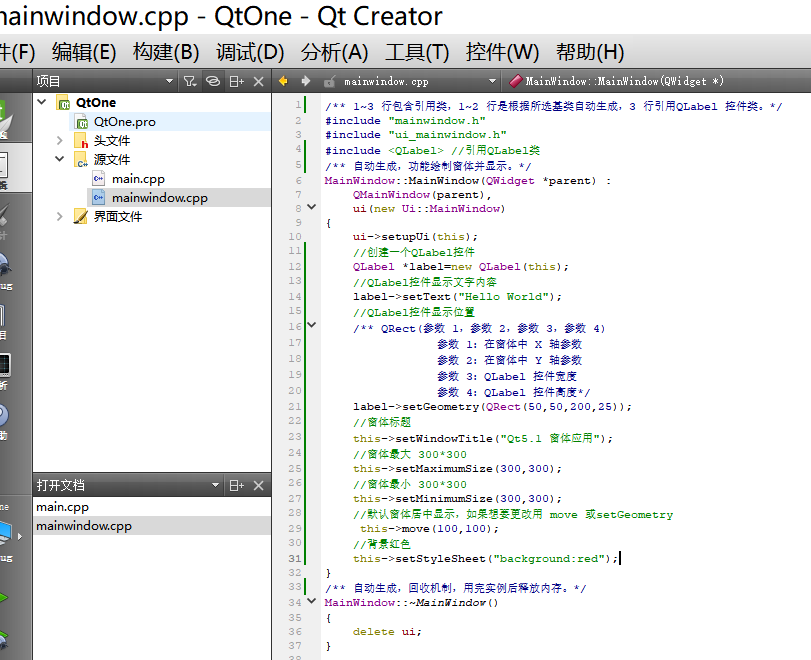Click the go-back arrow in editor toolbar
This screenshot has width=811, height=660.
click(x=283, y=81)
